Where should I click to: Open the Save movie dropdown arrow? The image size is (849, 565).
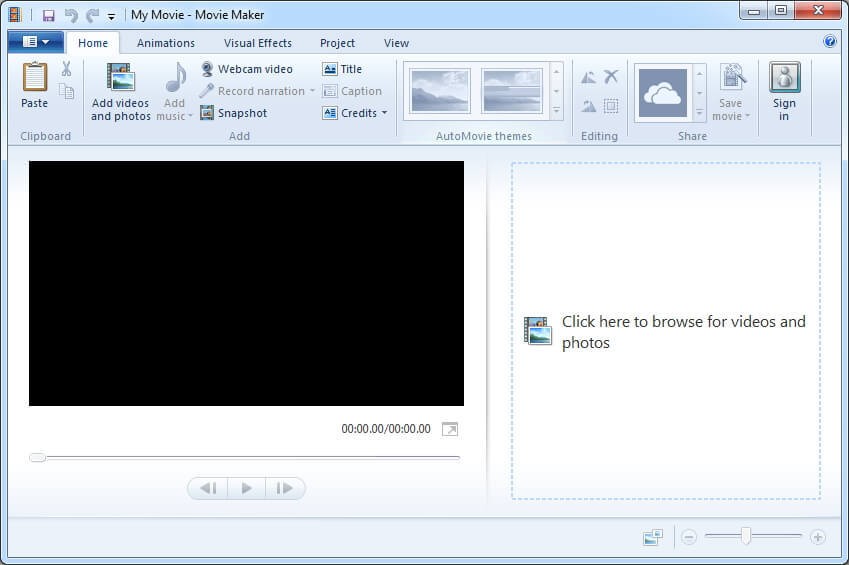pos(747,116)
